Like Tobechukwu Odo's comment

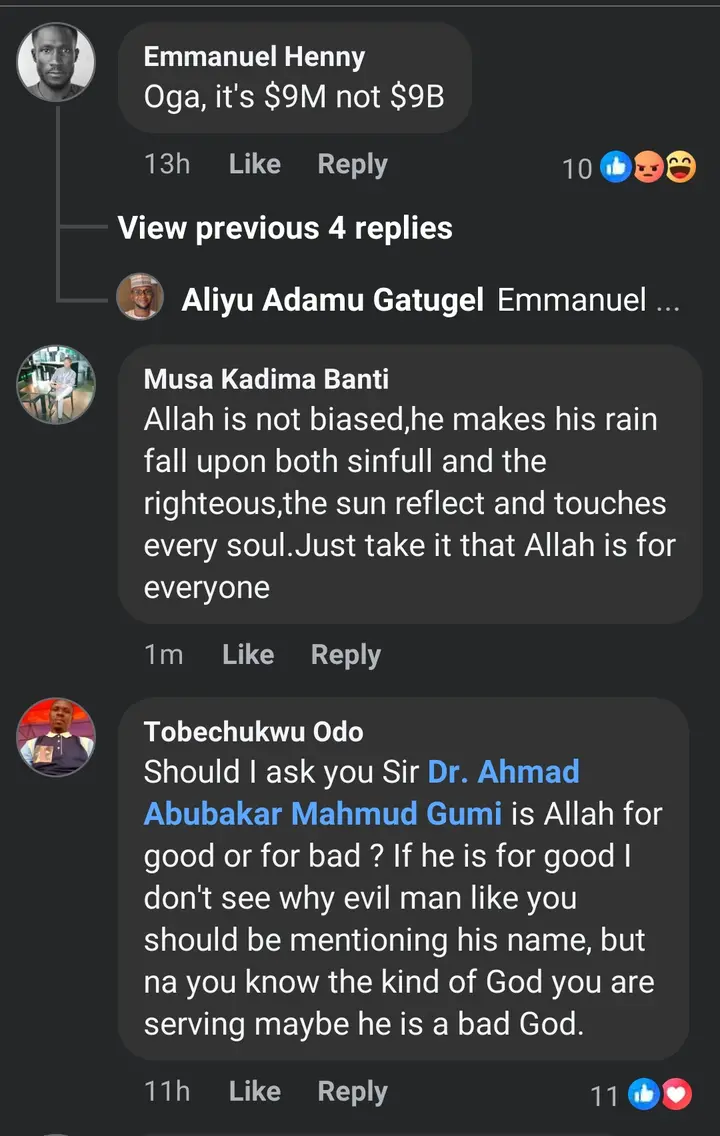point(254,1091)
